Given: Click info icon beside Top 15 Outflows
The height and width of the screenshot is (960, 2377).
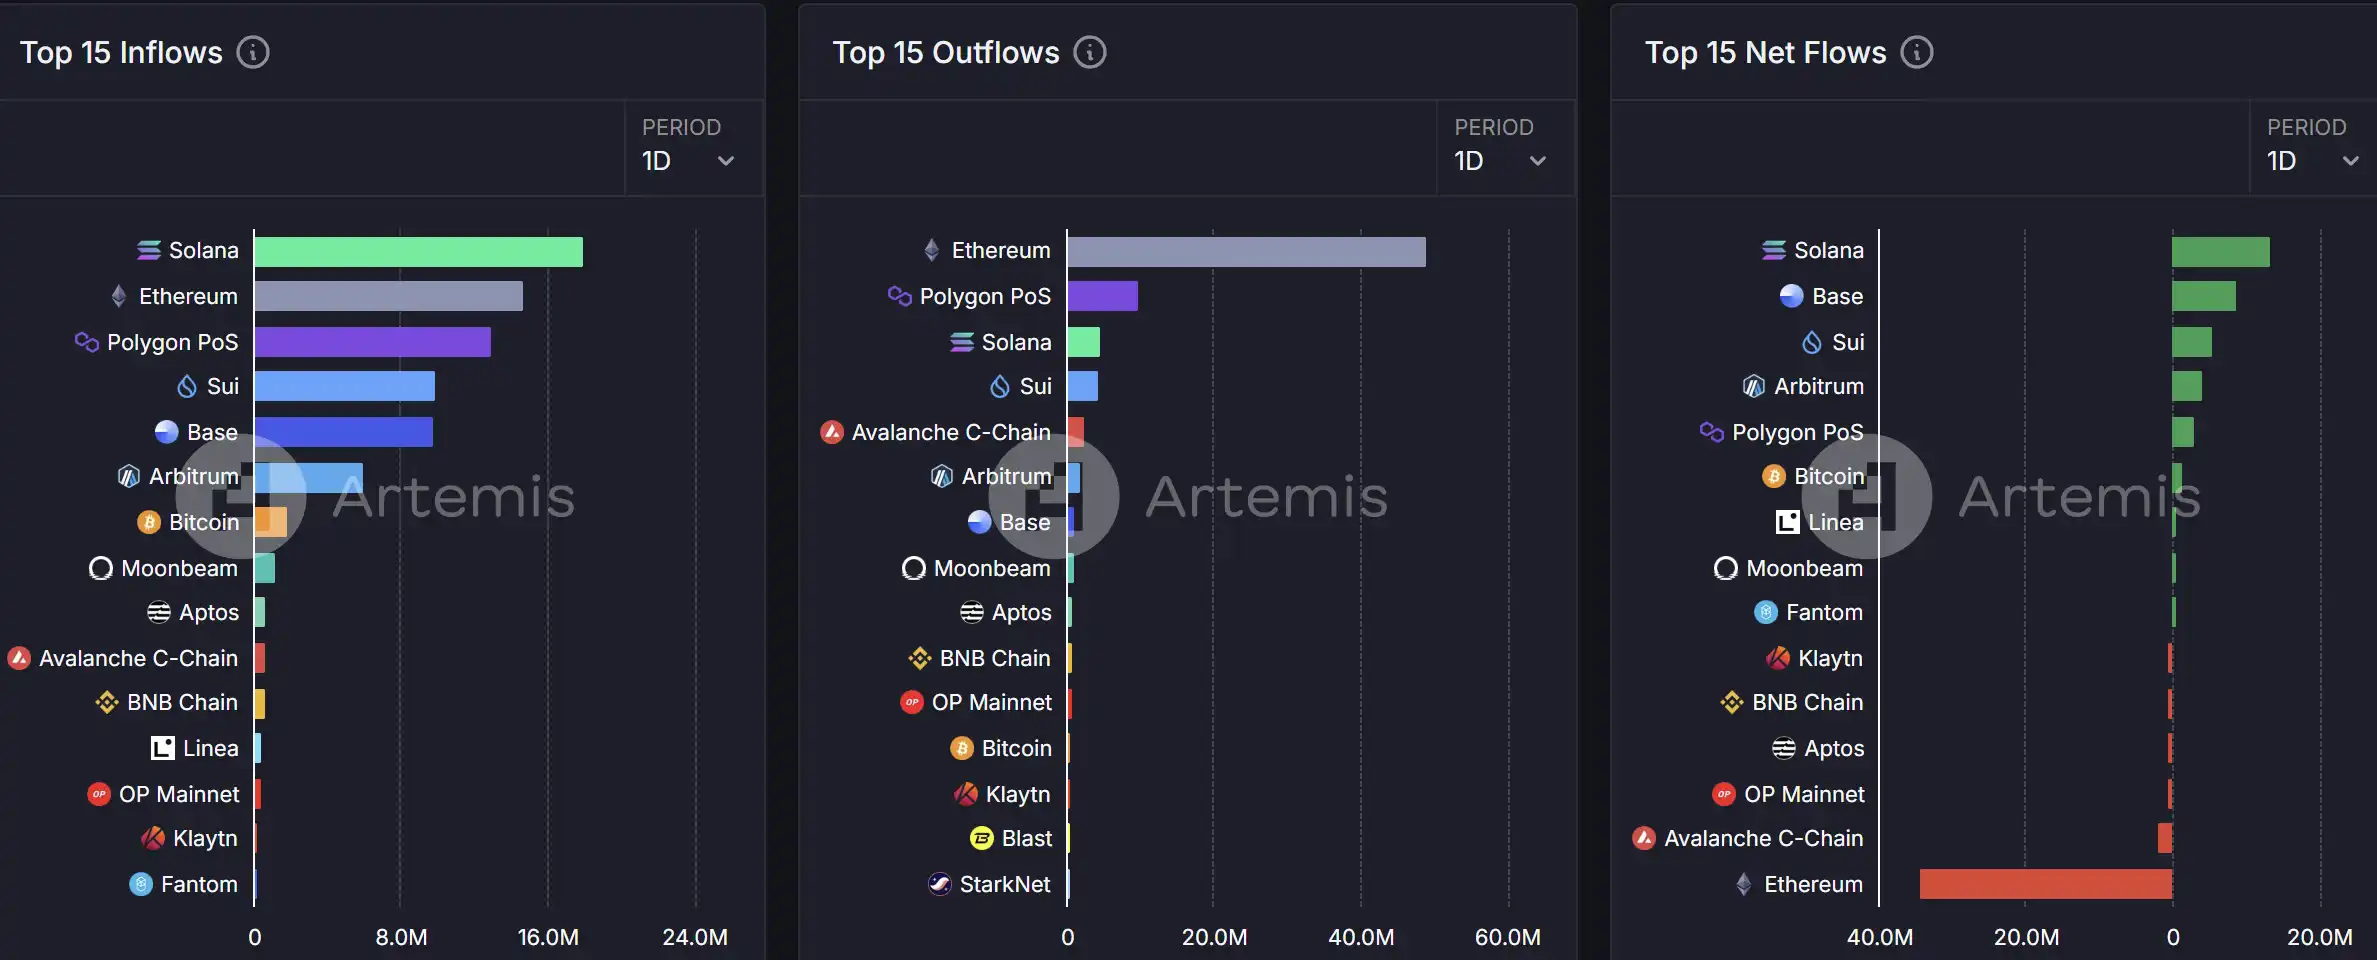Looking at the screenshot, I should point(1090,52).
